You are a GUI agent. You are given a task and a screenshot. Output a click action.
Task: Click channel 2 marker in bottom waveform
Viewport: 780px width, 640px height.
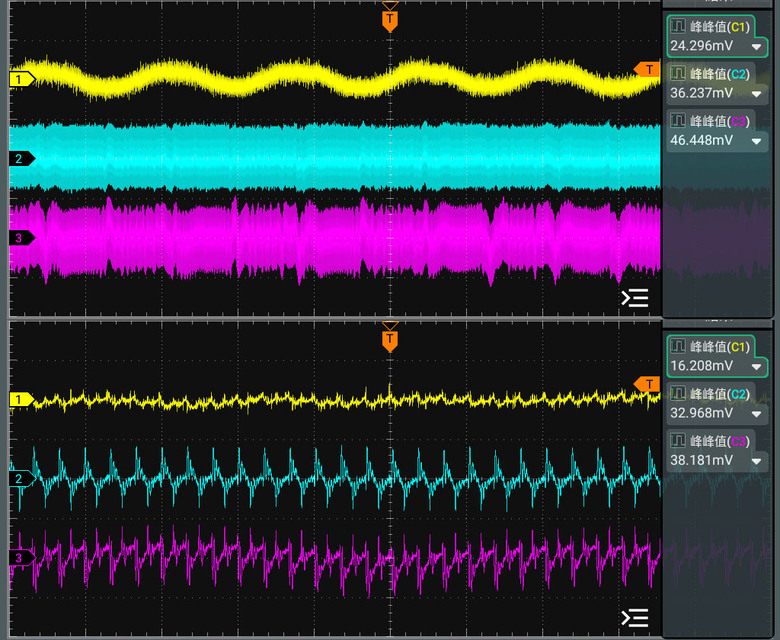pos(22,478)
